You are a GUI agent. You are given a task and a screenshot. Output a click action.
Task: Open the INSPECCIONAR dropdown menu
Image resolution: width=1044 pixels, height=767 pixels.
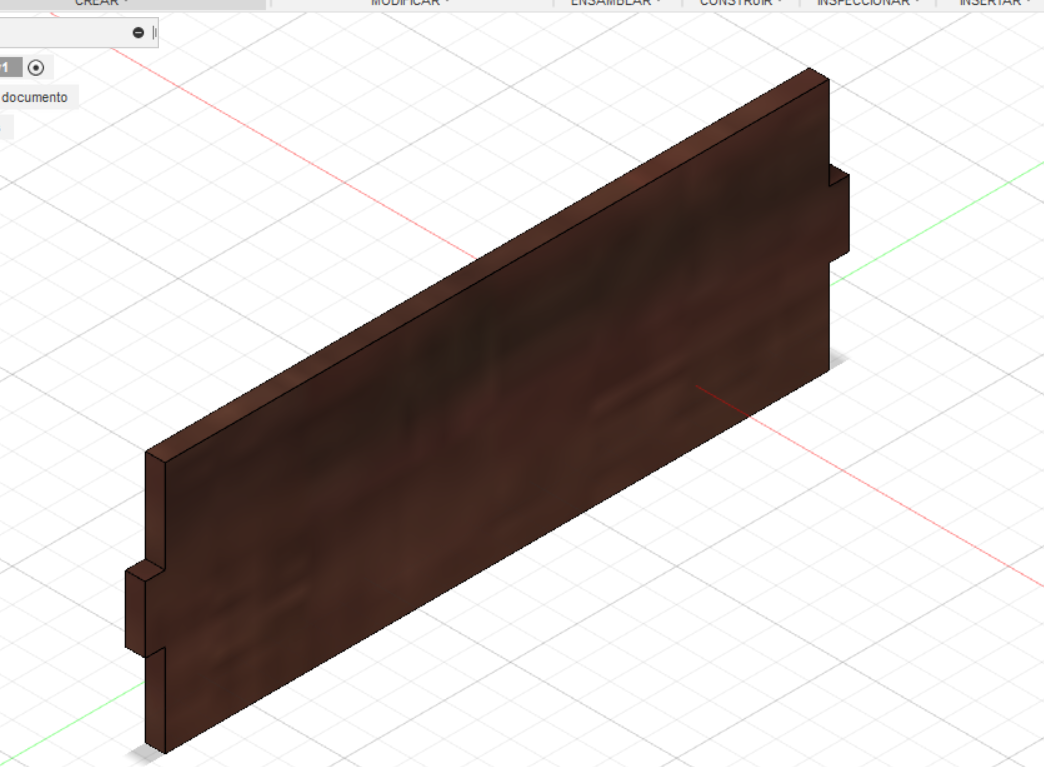pos(868,3)
